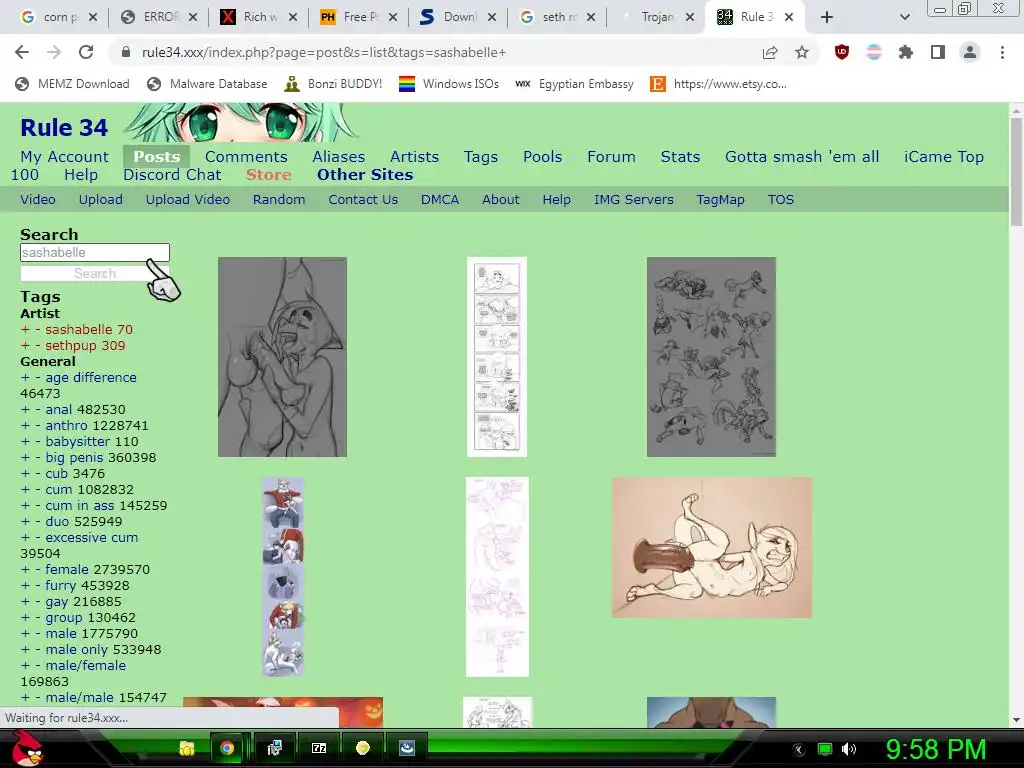Go back to the previous page
1024x768 pixels.
[x=22, y=52]
